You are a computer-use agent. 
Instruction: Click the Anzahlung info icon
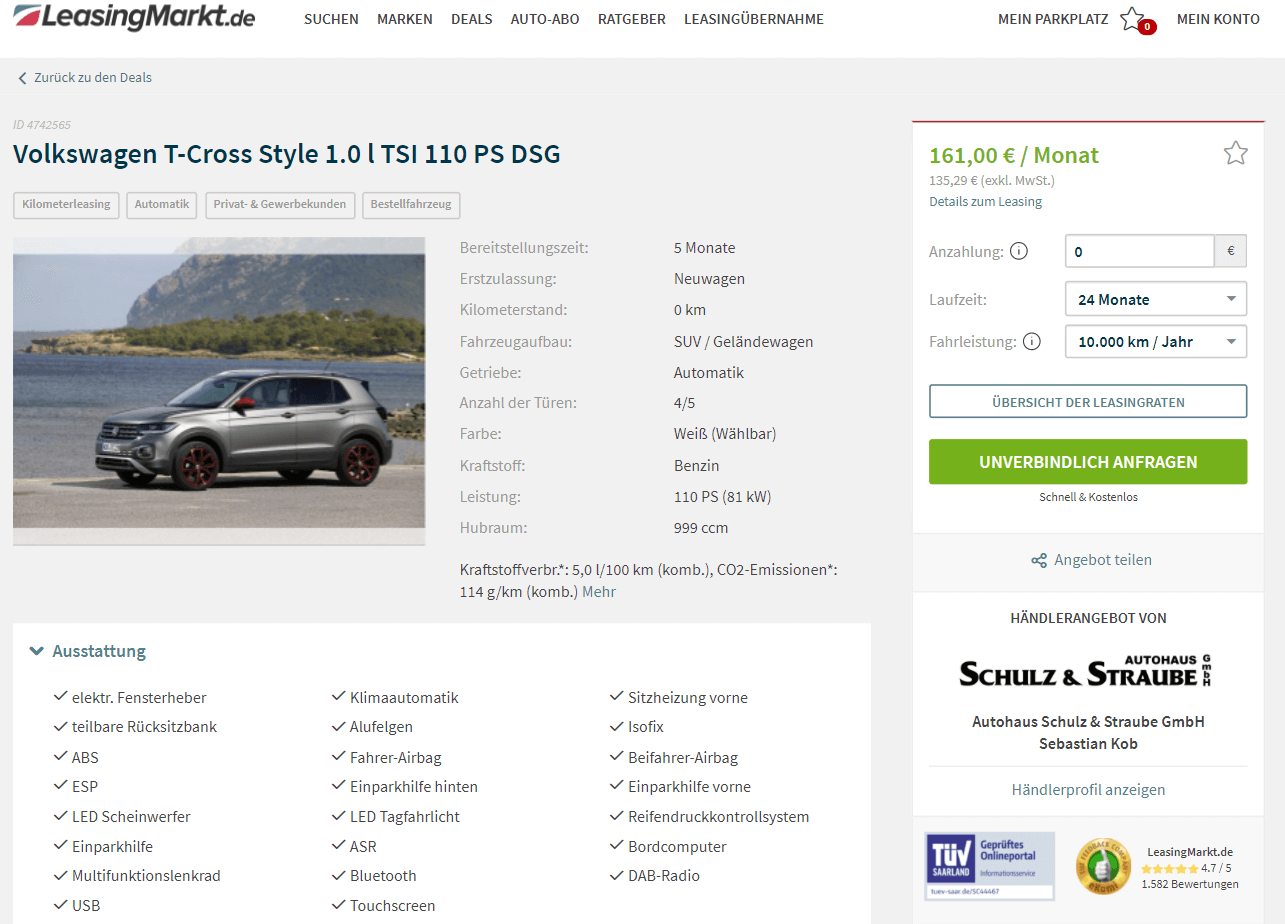click(1019, 252)
